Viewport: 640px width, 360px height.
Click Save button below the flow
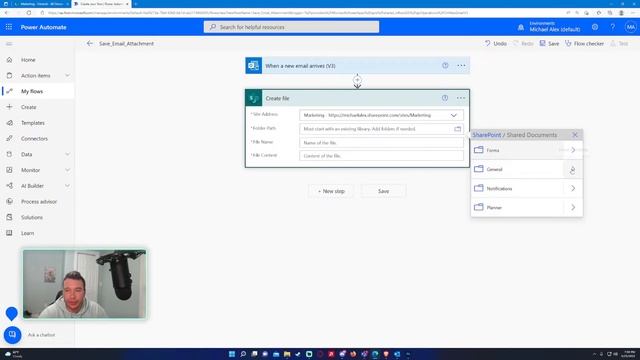tap(383, 191)
